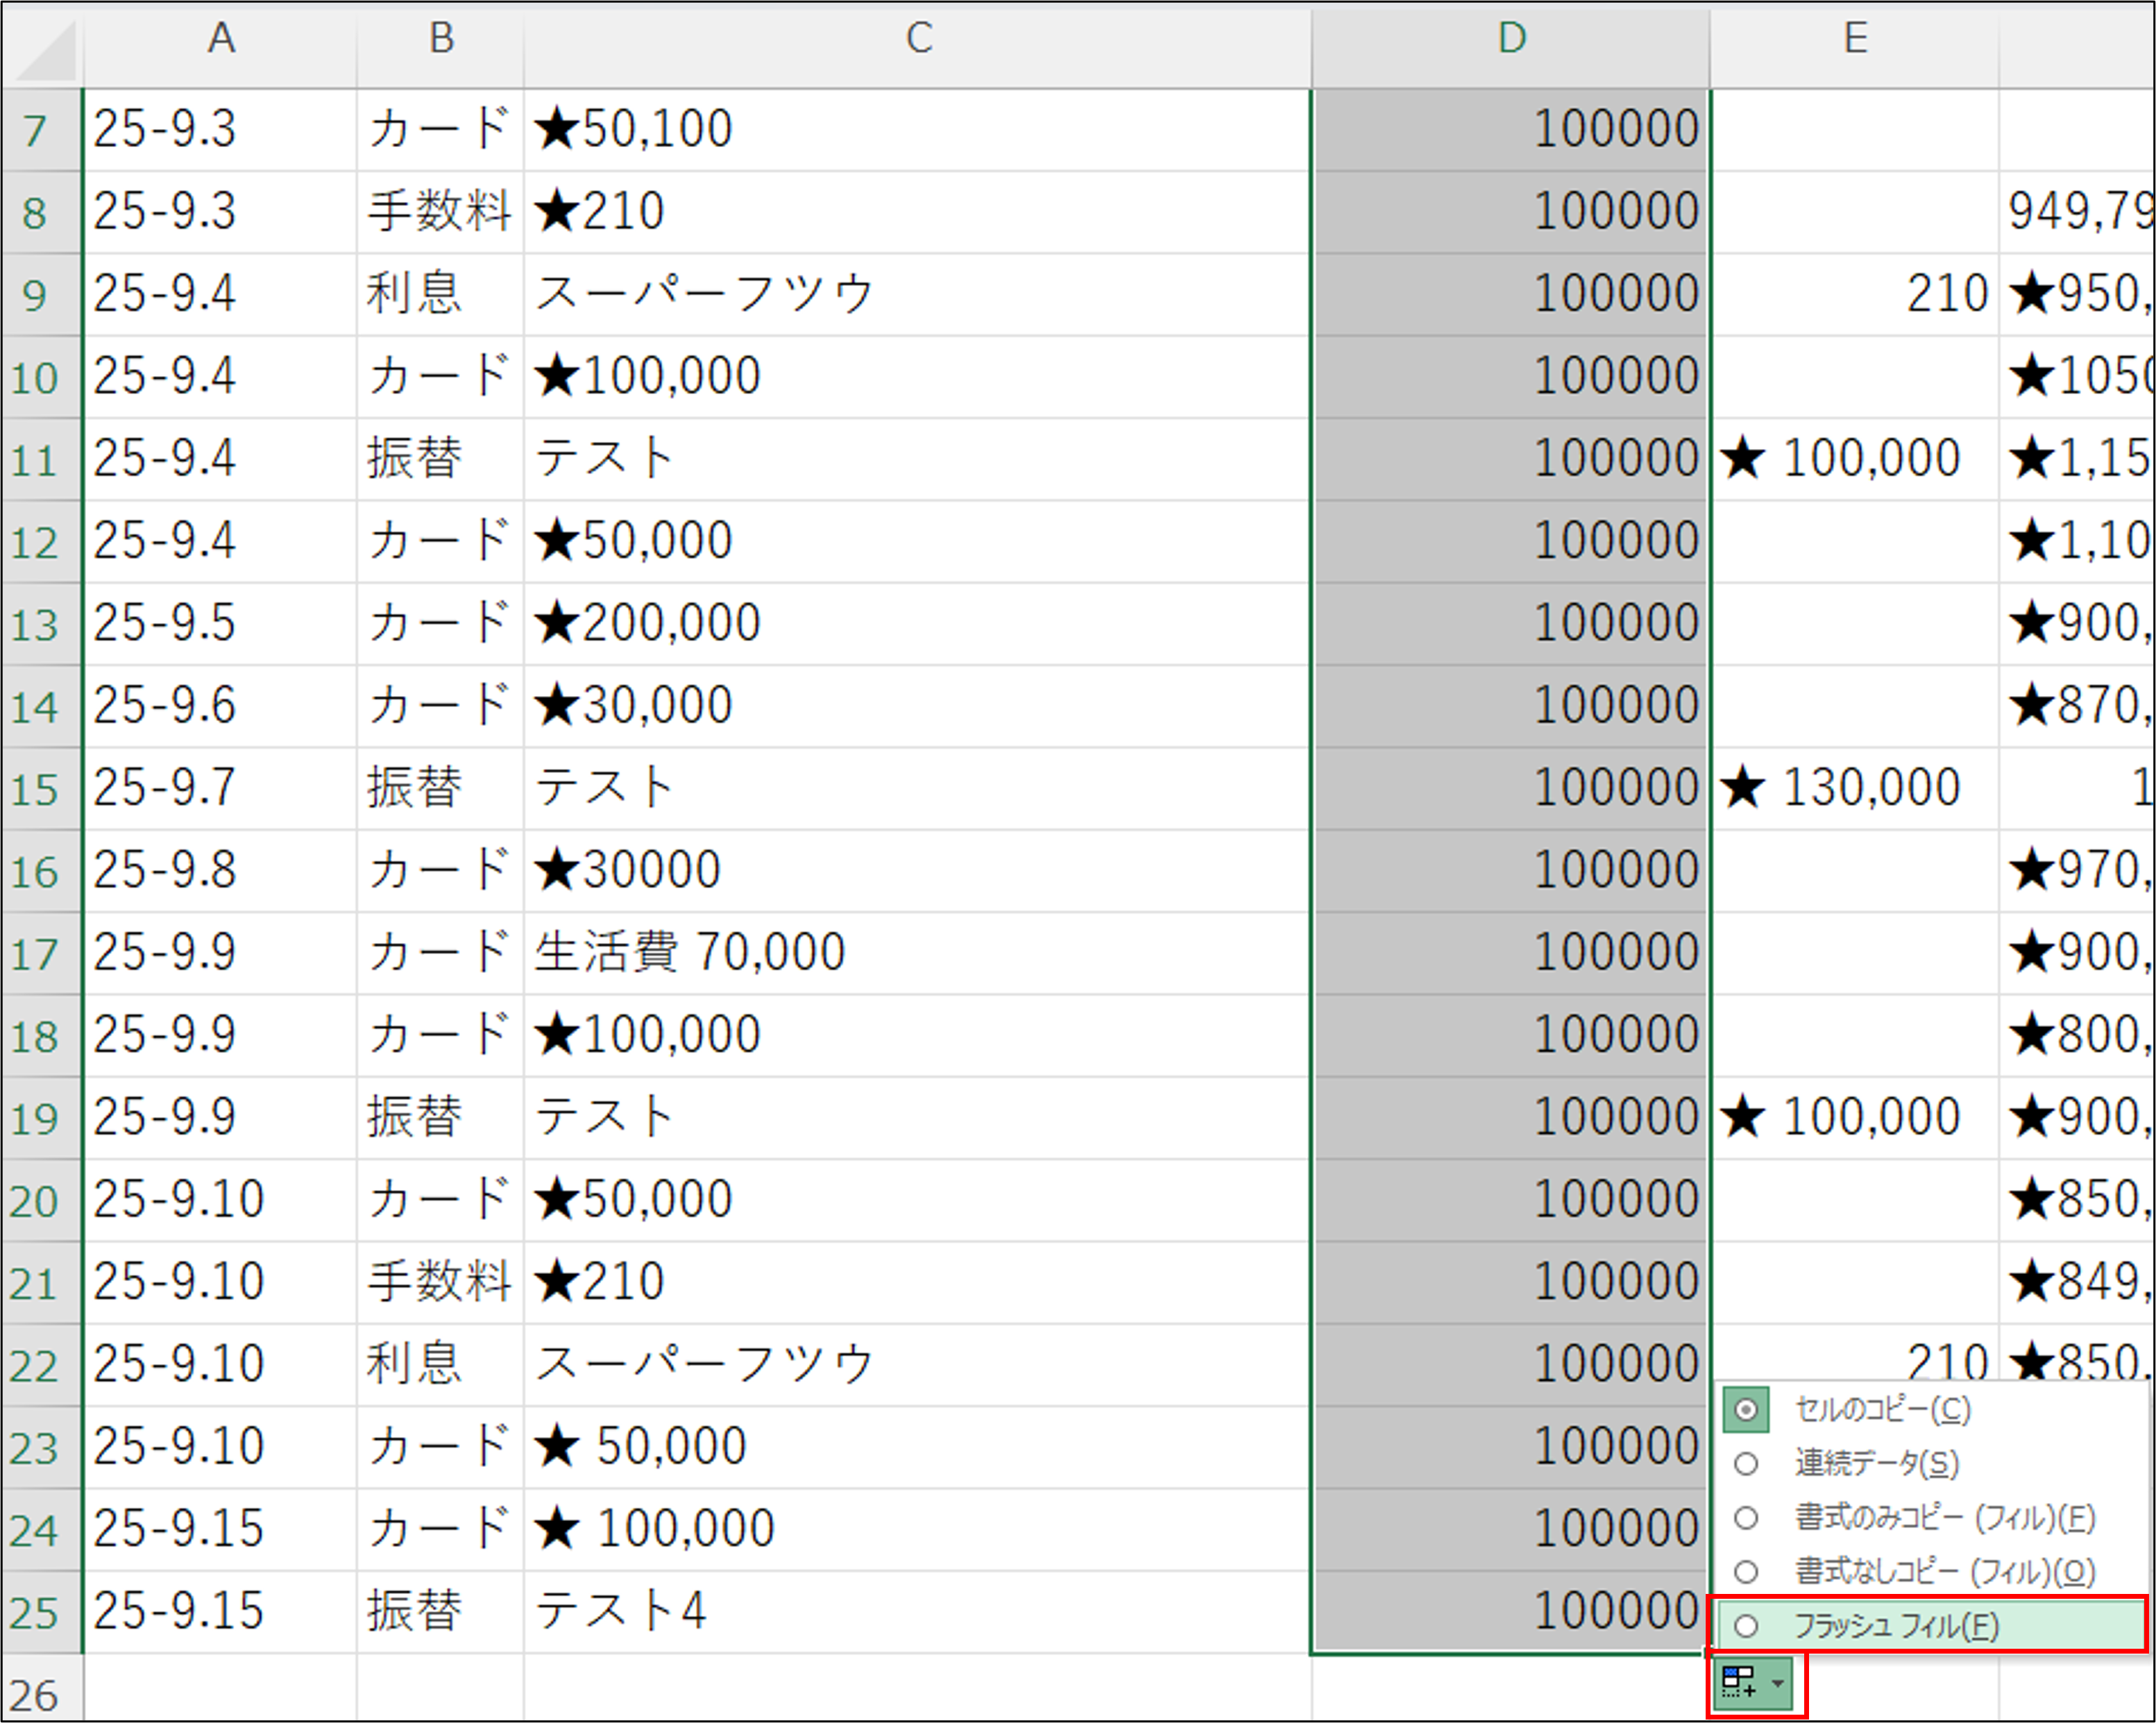Click 手数料 cell in row 8

(439, 212)
